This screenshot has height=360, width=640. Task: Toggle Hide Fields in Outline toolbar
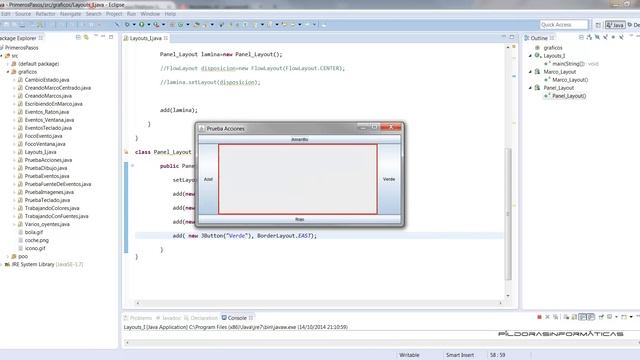pos(597,37)
